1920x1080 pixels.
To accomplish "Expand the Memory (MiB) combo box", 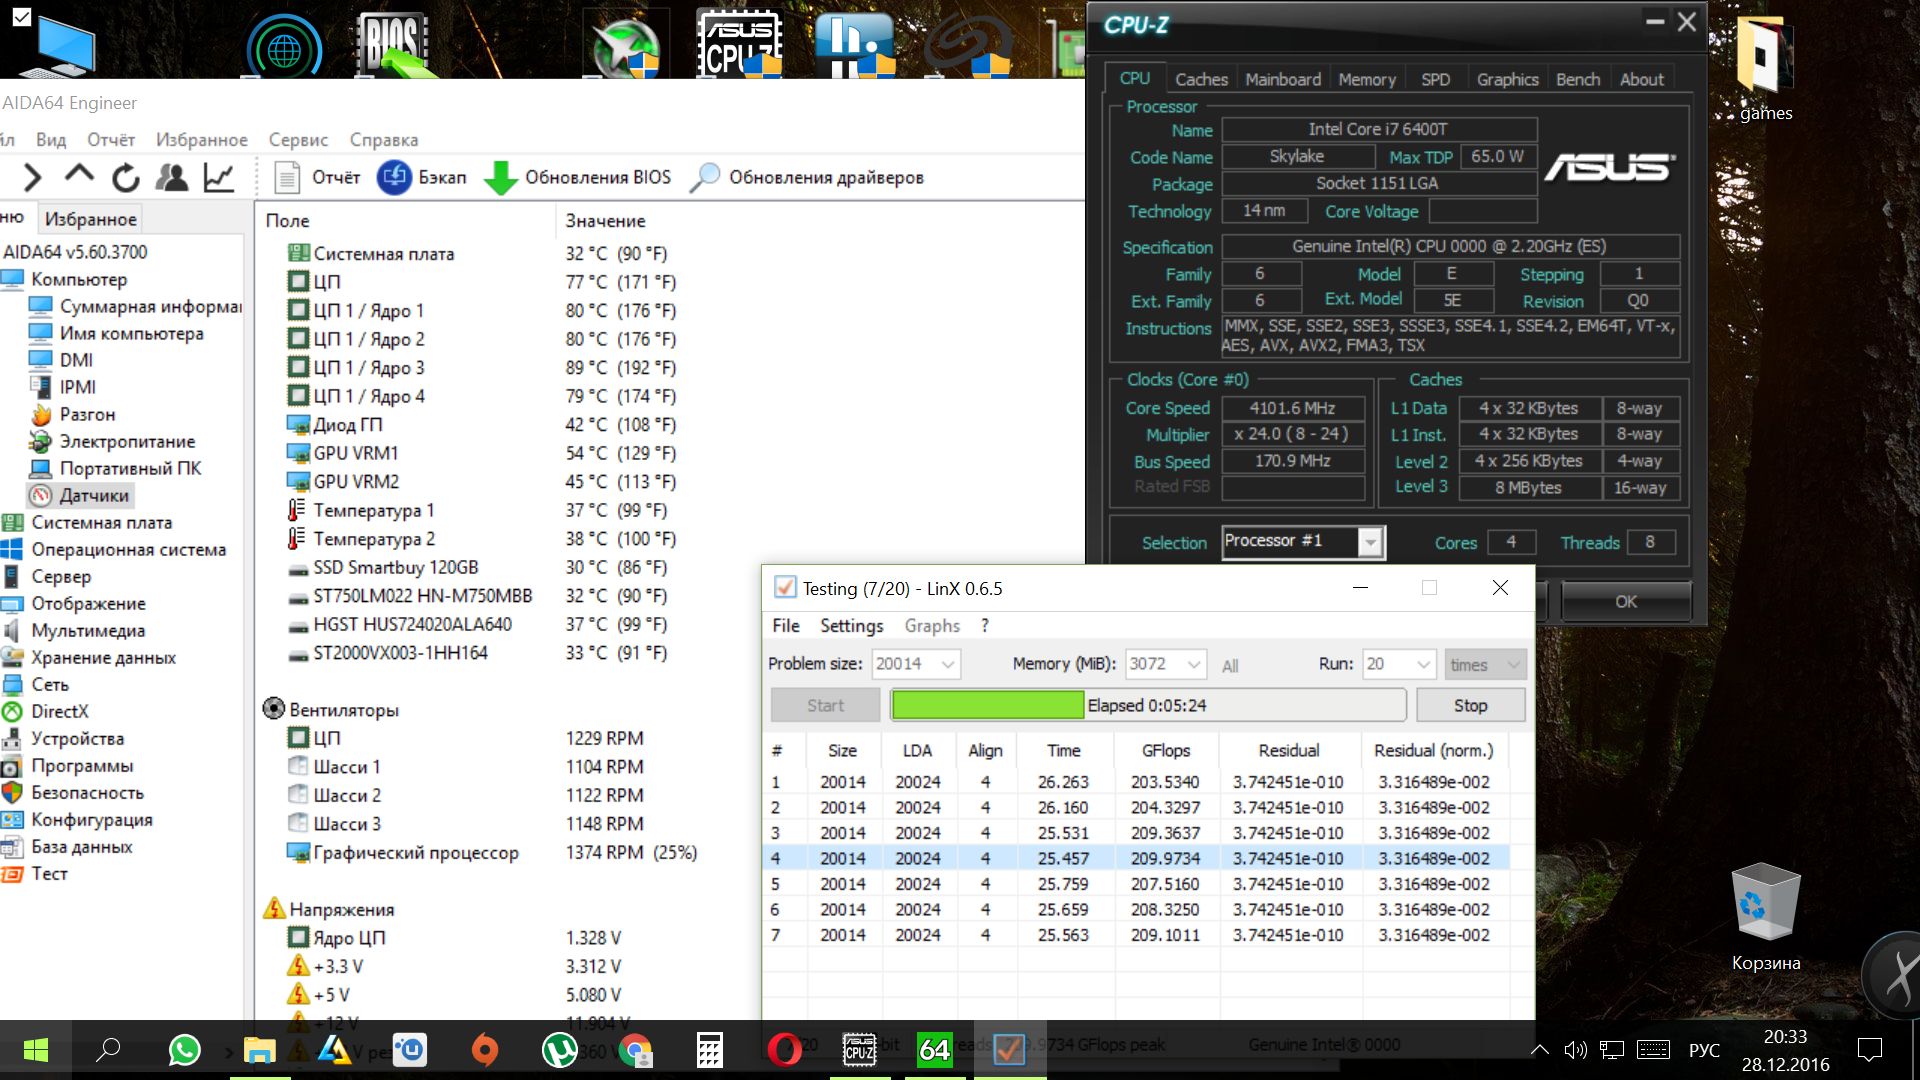I will click(1193, 664).
